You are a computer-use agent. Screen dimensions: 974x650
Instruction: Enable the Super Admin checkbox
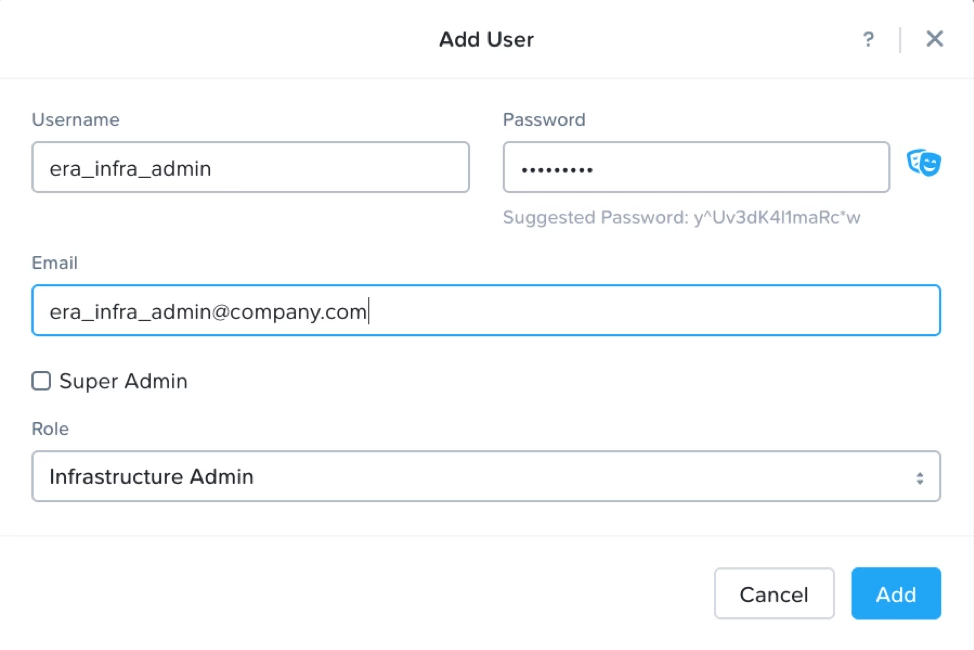[41, 381]
